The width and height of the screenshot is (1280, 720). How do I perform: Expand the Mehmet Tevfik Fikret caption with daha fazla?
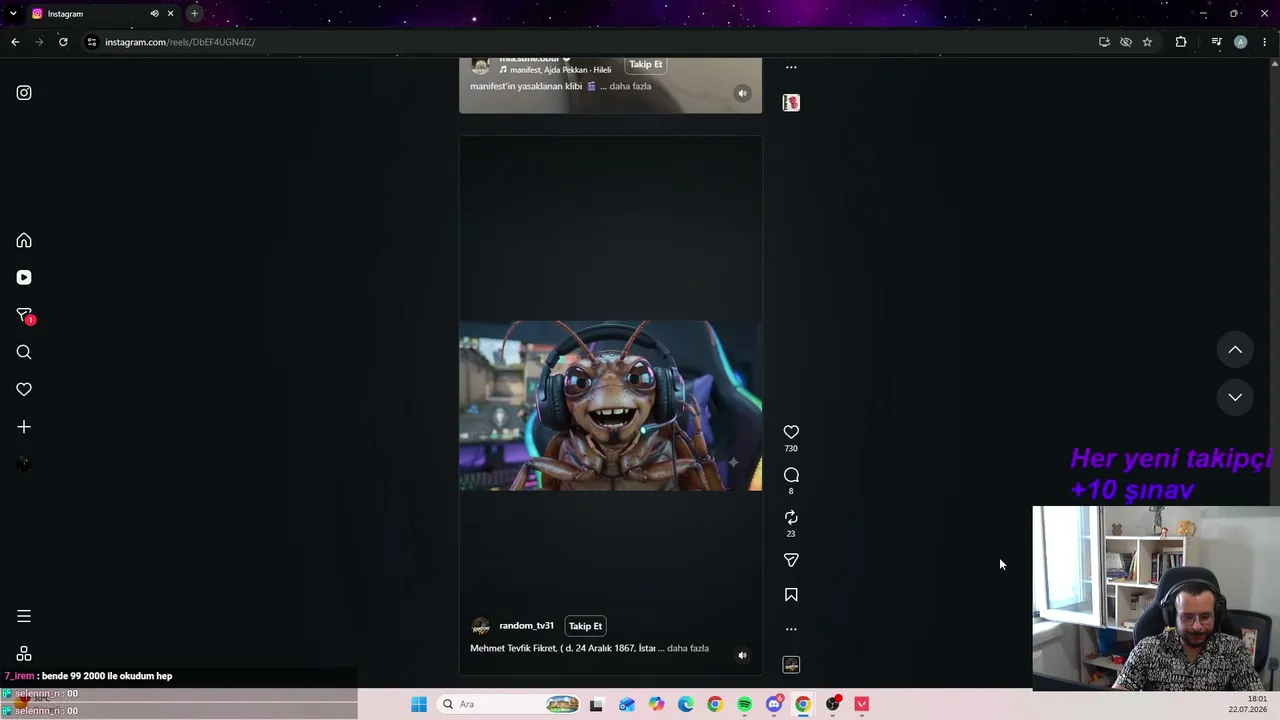[688, 648]
